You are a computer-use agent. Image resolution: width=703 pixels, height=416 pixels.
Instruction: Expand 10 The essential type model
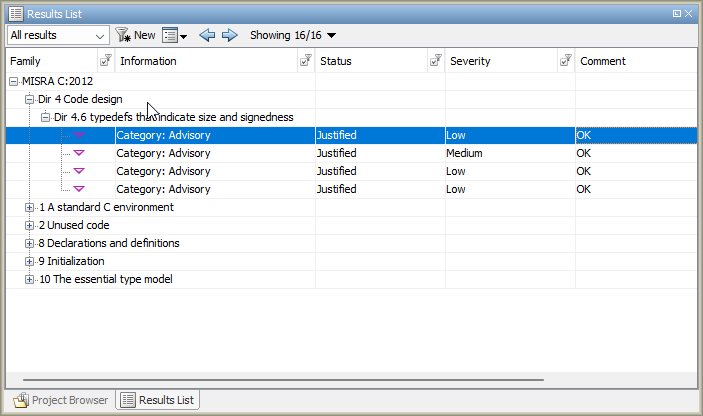tap(29, 279)
